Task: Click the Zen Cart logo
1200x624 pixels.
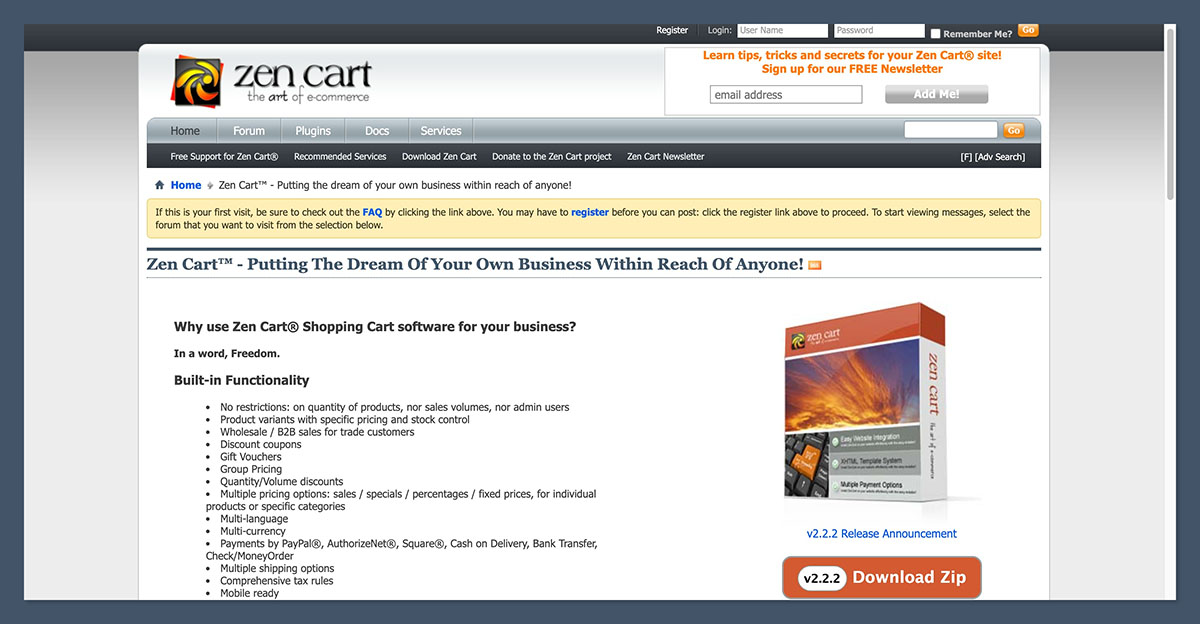Action: tap(271, 82)
